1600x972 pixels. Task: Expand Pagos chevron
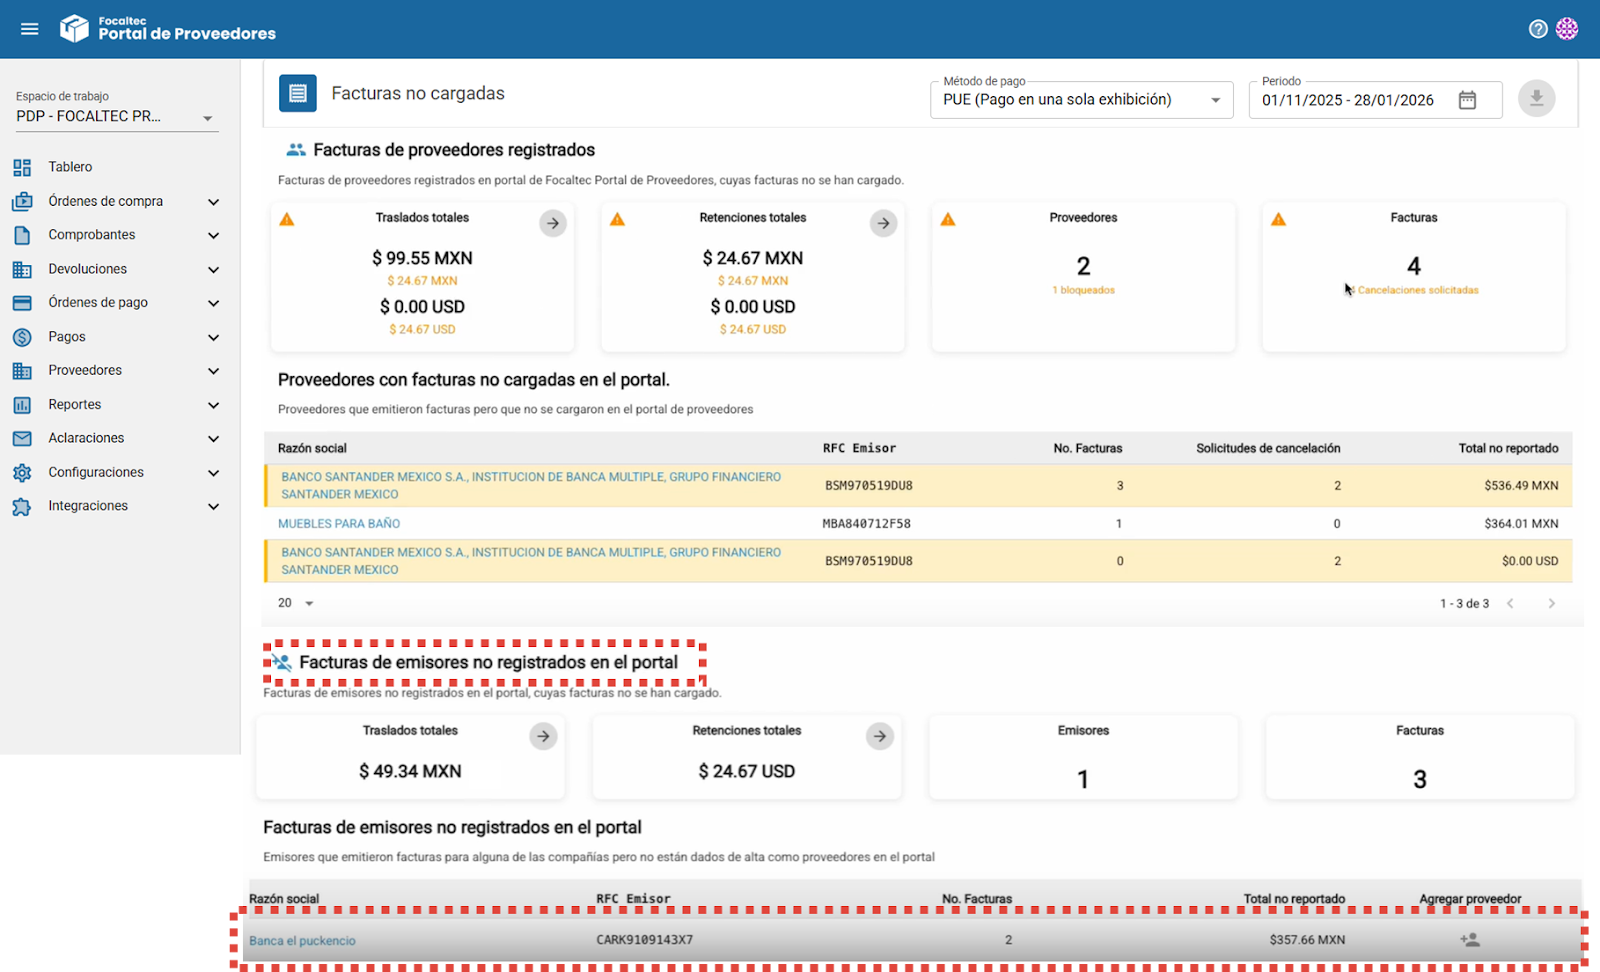coord(213,338)
